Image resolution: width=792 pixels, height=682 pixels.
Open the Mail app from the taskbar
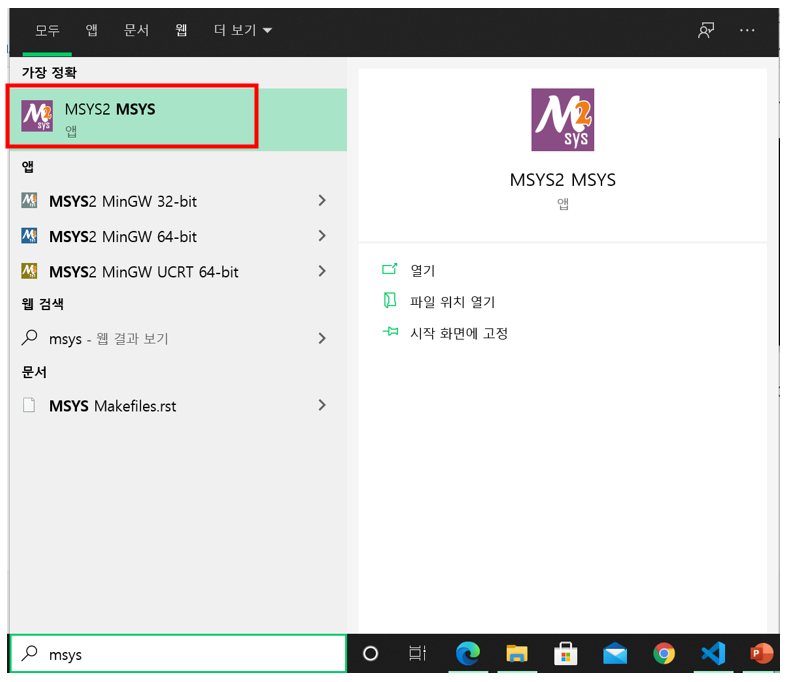click(x=615, y=653)
